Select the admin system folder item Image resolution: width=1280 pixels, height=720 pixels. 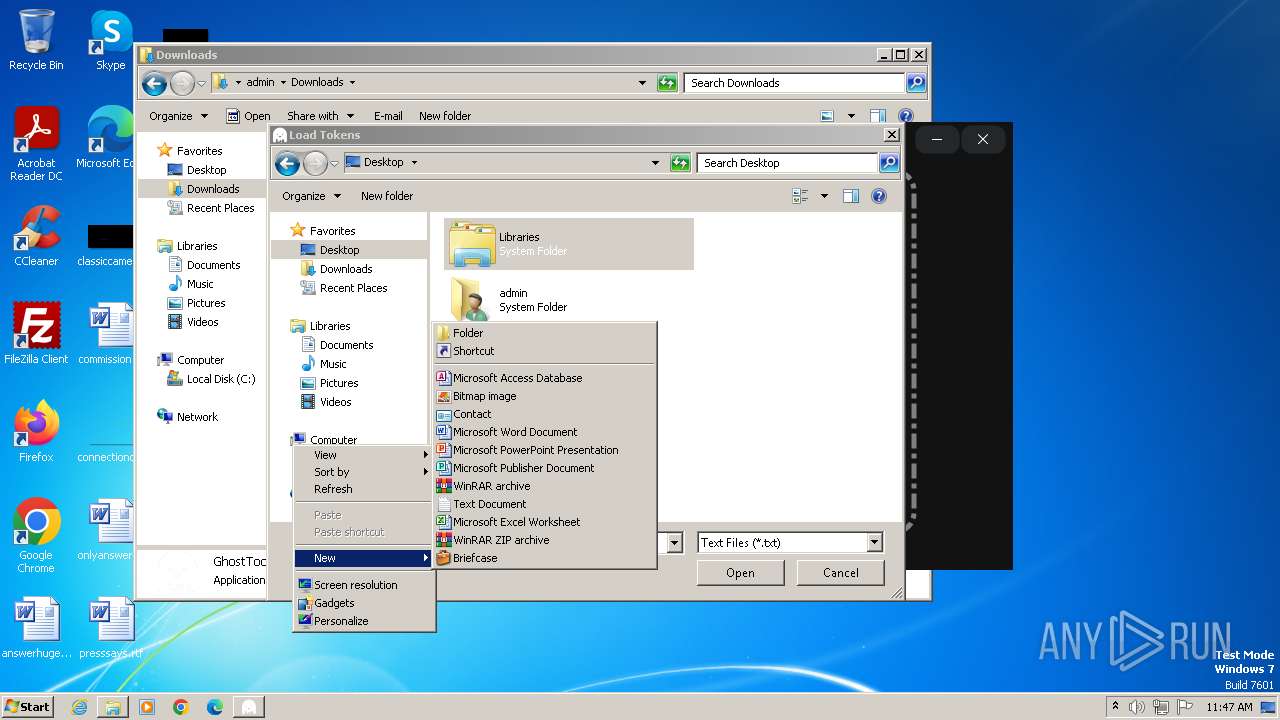coord(568,299)
